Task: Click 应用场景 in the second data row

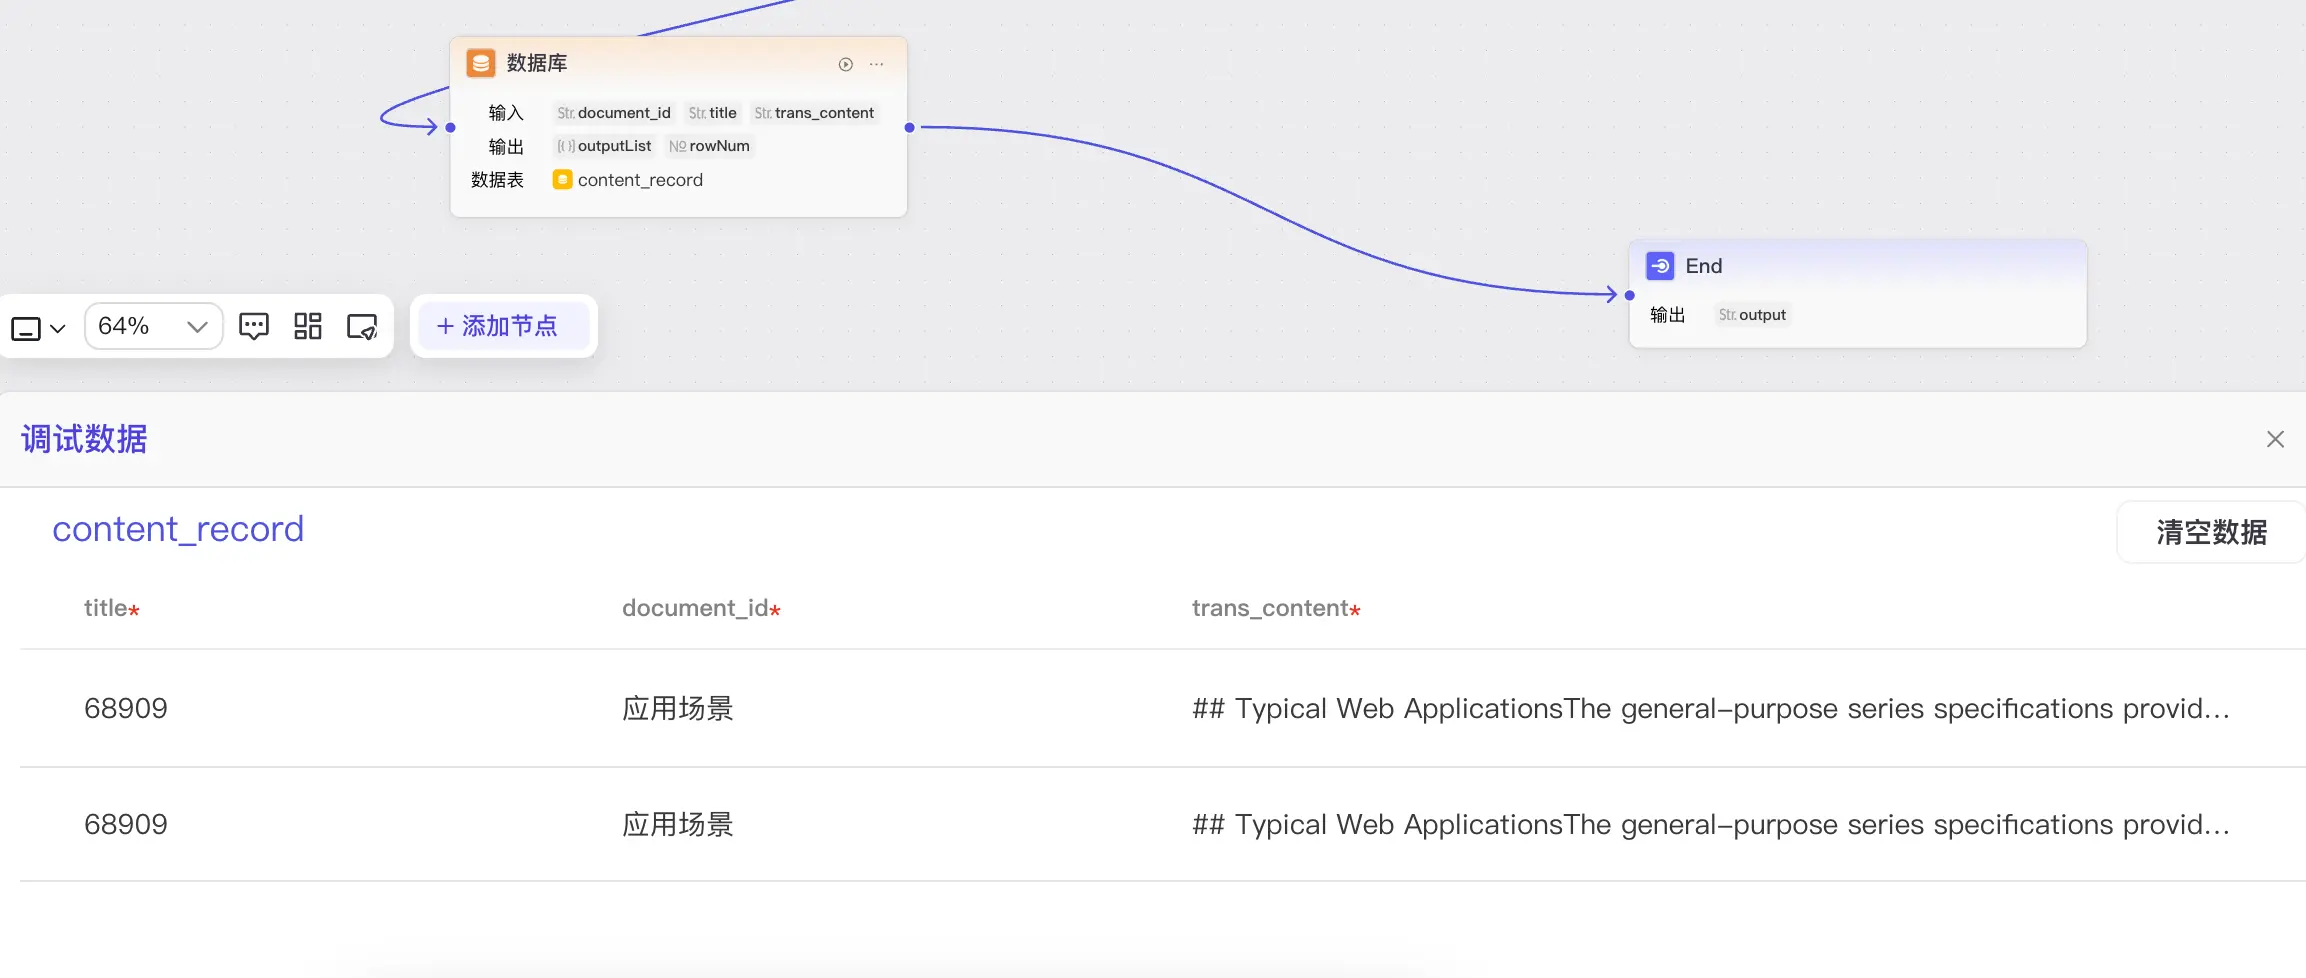Action: 678,824
